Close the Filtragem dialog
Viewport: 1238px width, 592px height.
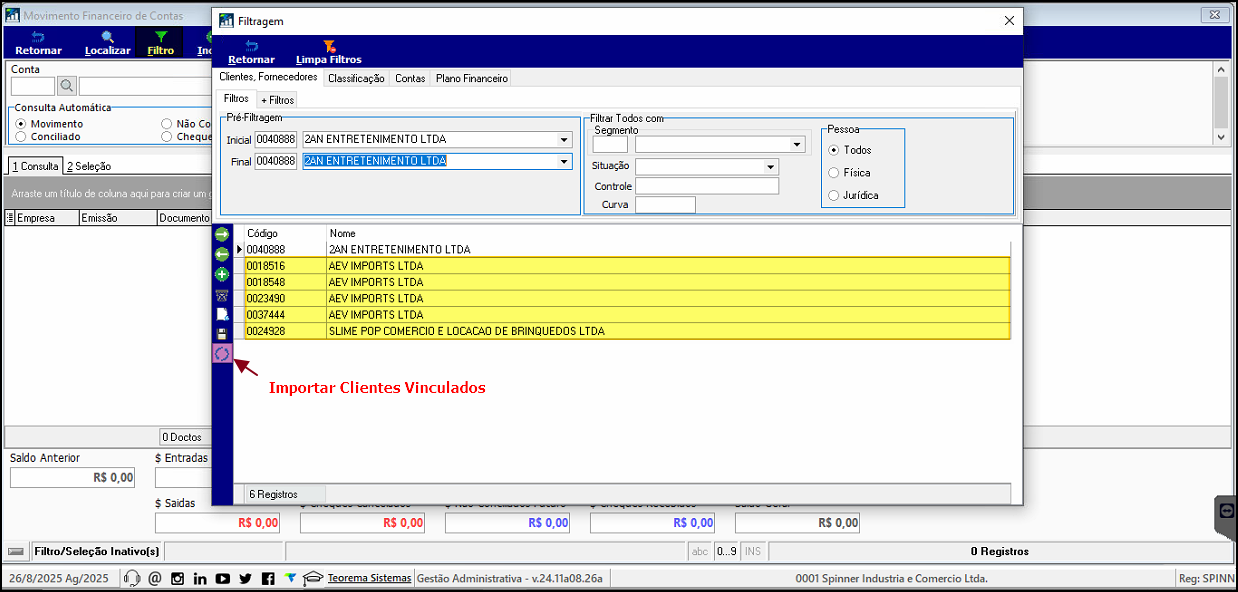1008,20
